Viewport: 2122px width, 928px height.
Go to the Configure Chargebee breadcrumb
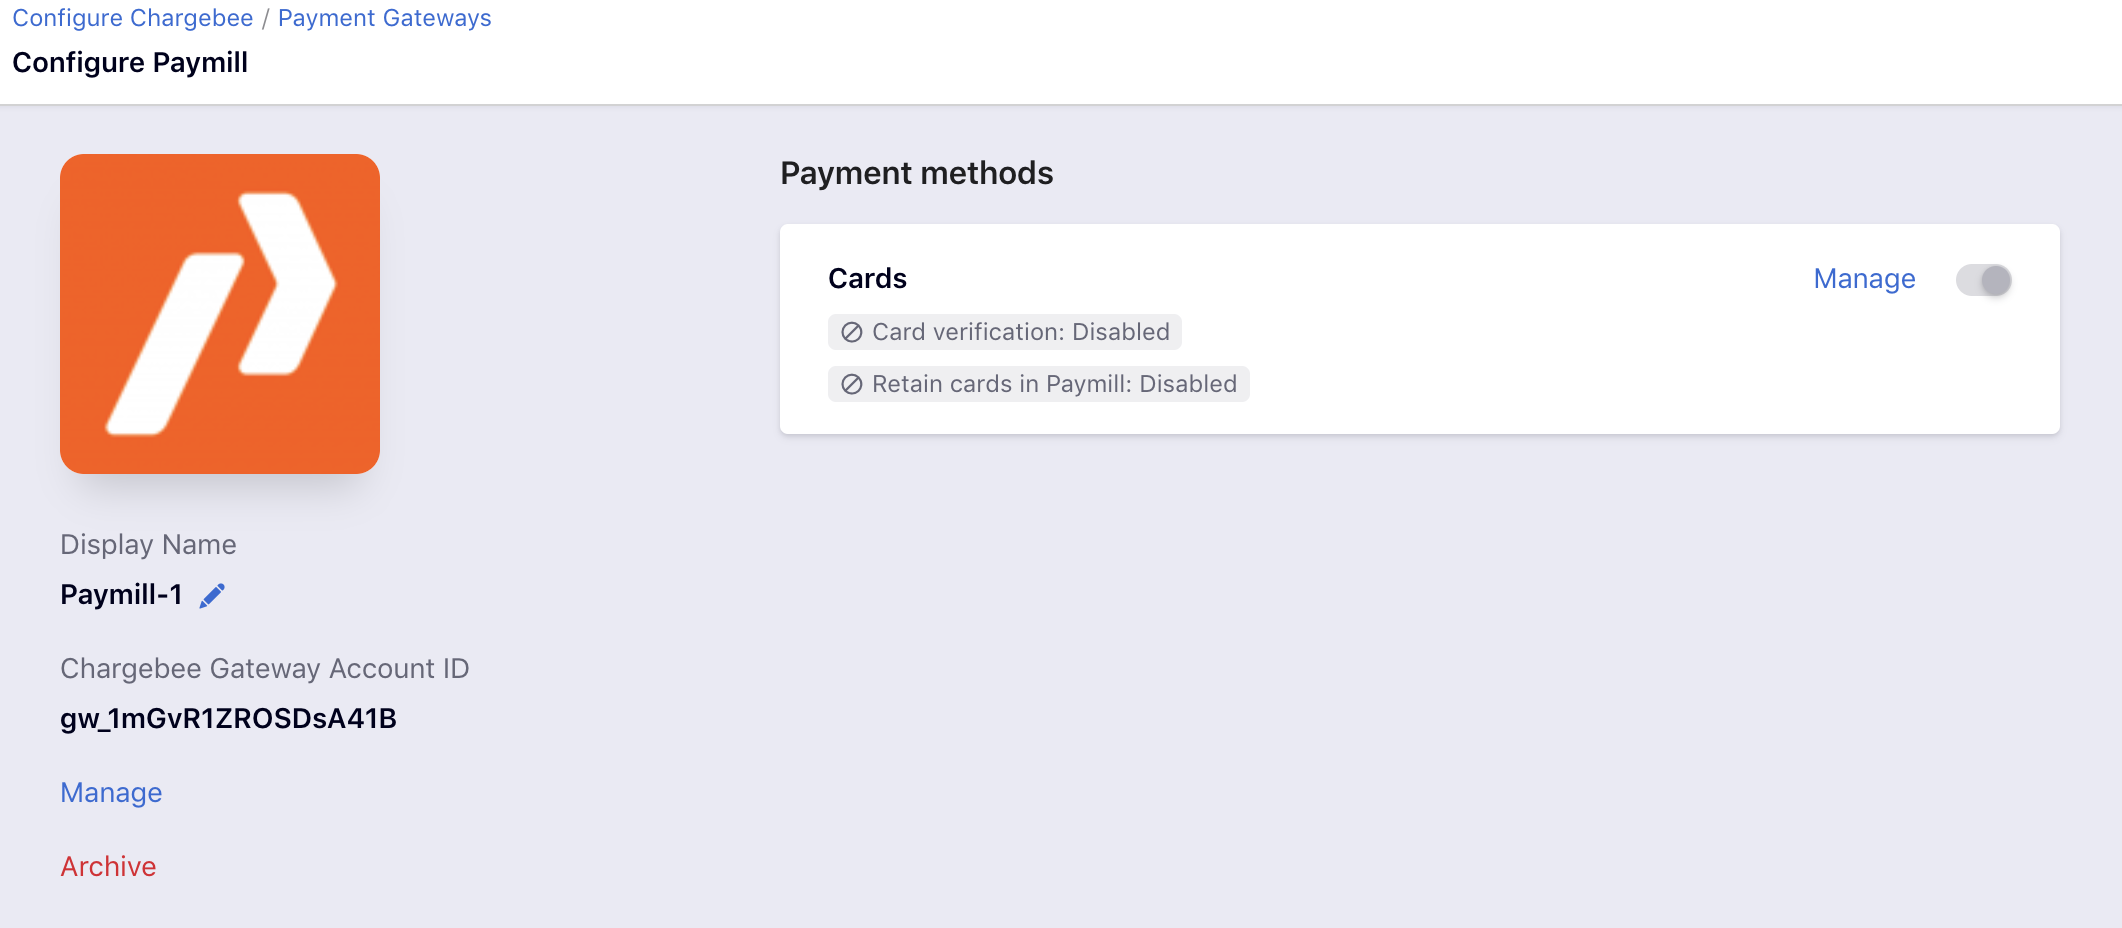133,18
